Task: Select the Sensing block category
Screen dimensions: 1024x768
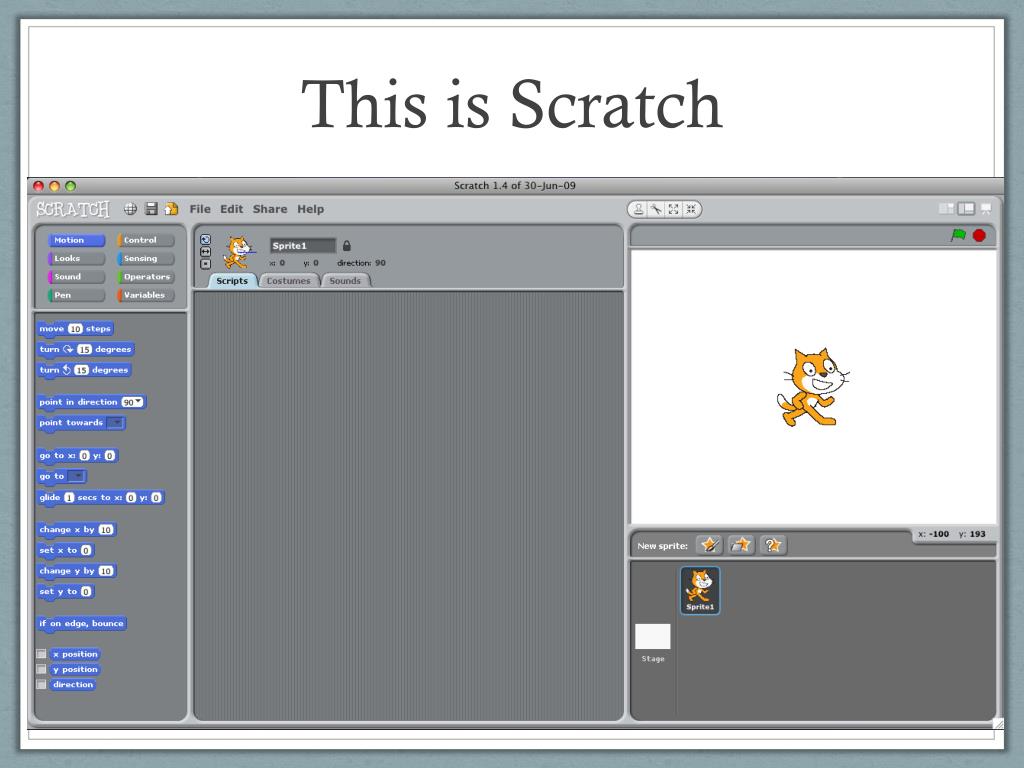Action: point(146,259)
